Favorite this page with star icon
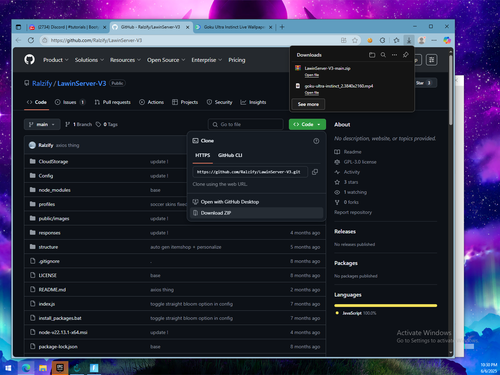Image resolution: width=500 pixels, height=375 pixels. pos(355,40)
